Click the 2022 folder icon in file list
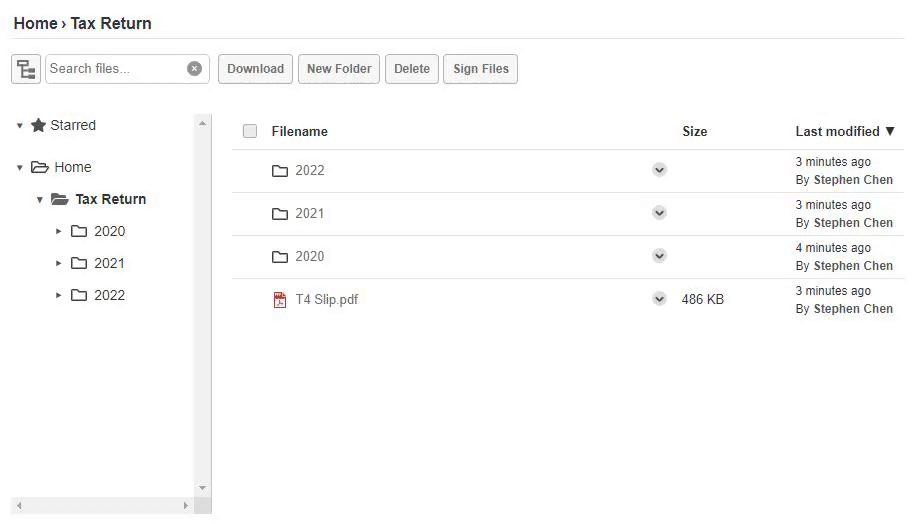This screenshot has width=912, height=524. [x=280, y=170]
